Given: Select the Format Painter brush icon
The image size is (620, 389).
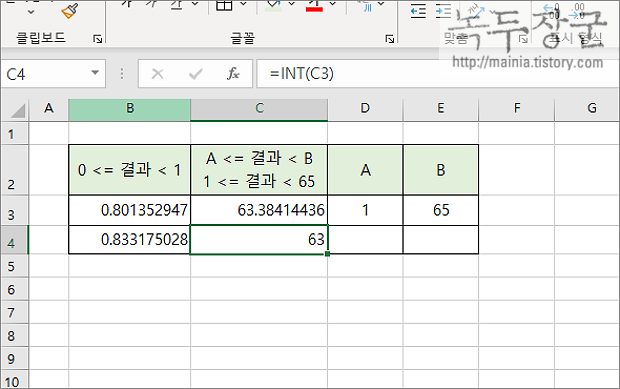Looking at the screenshot, I should click(x=70, y=11).
